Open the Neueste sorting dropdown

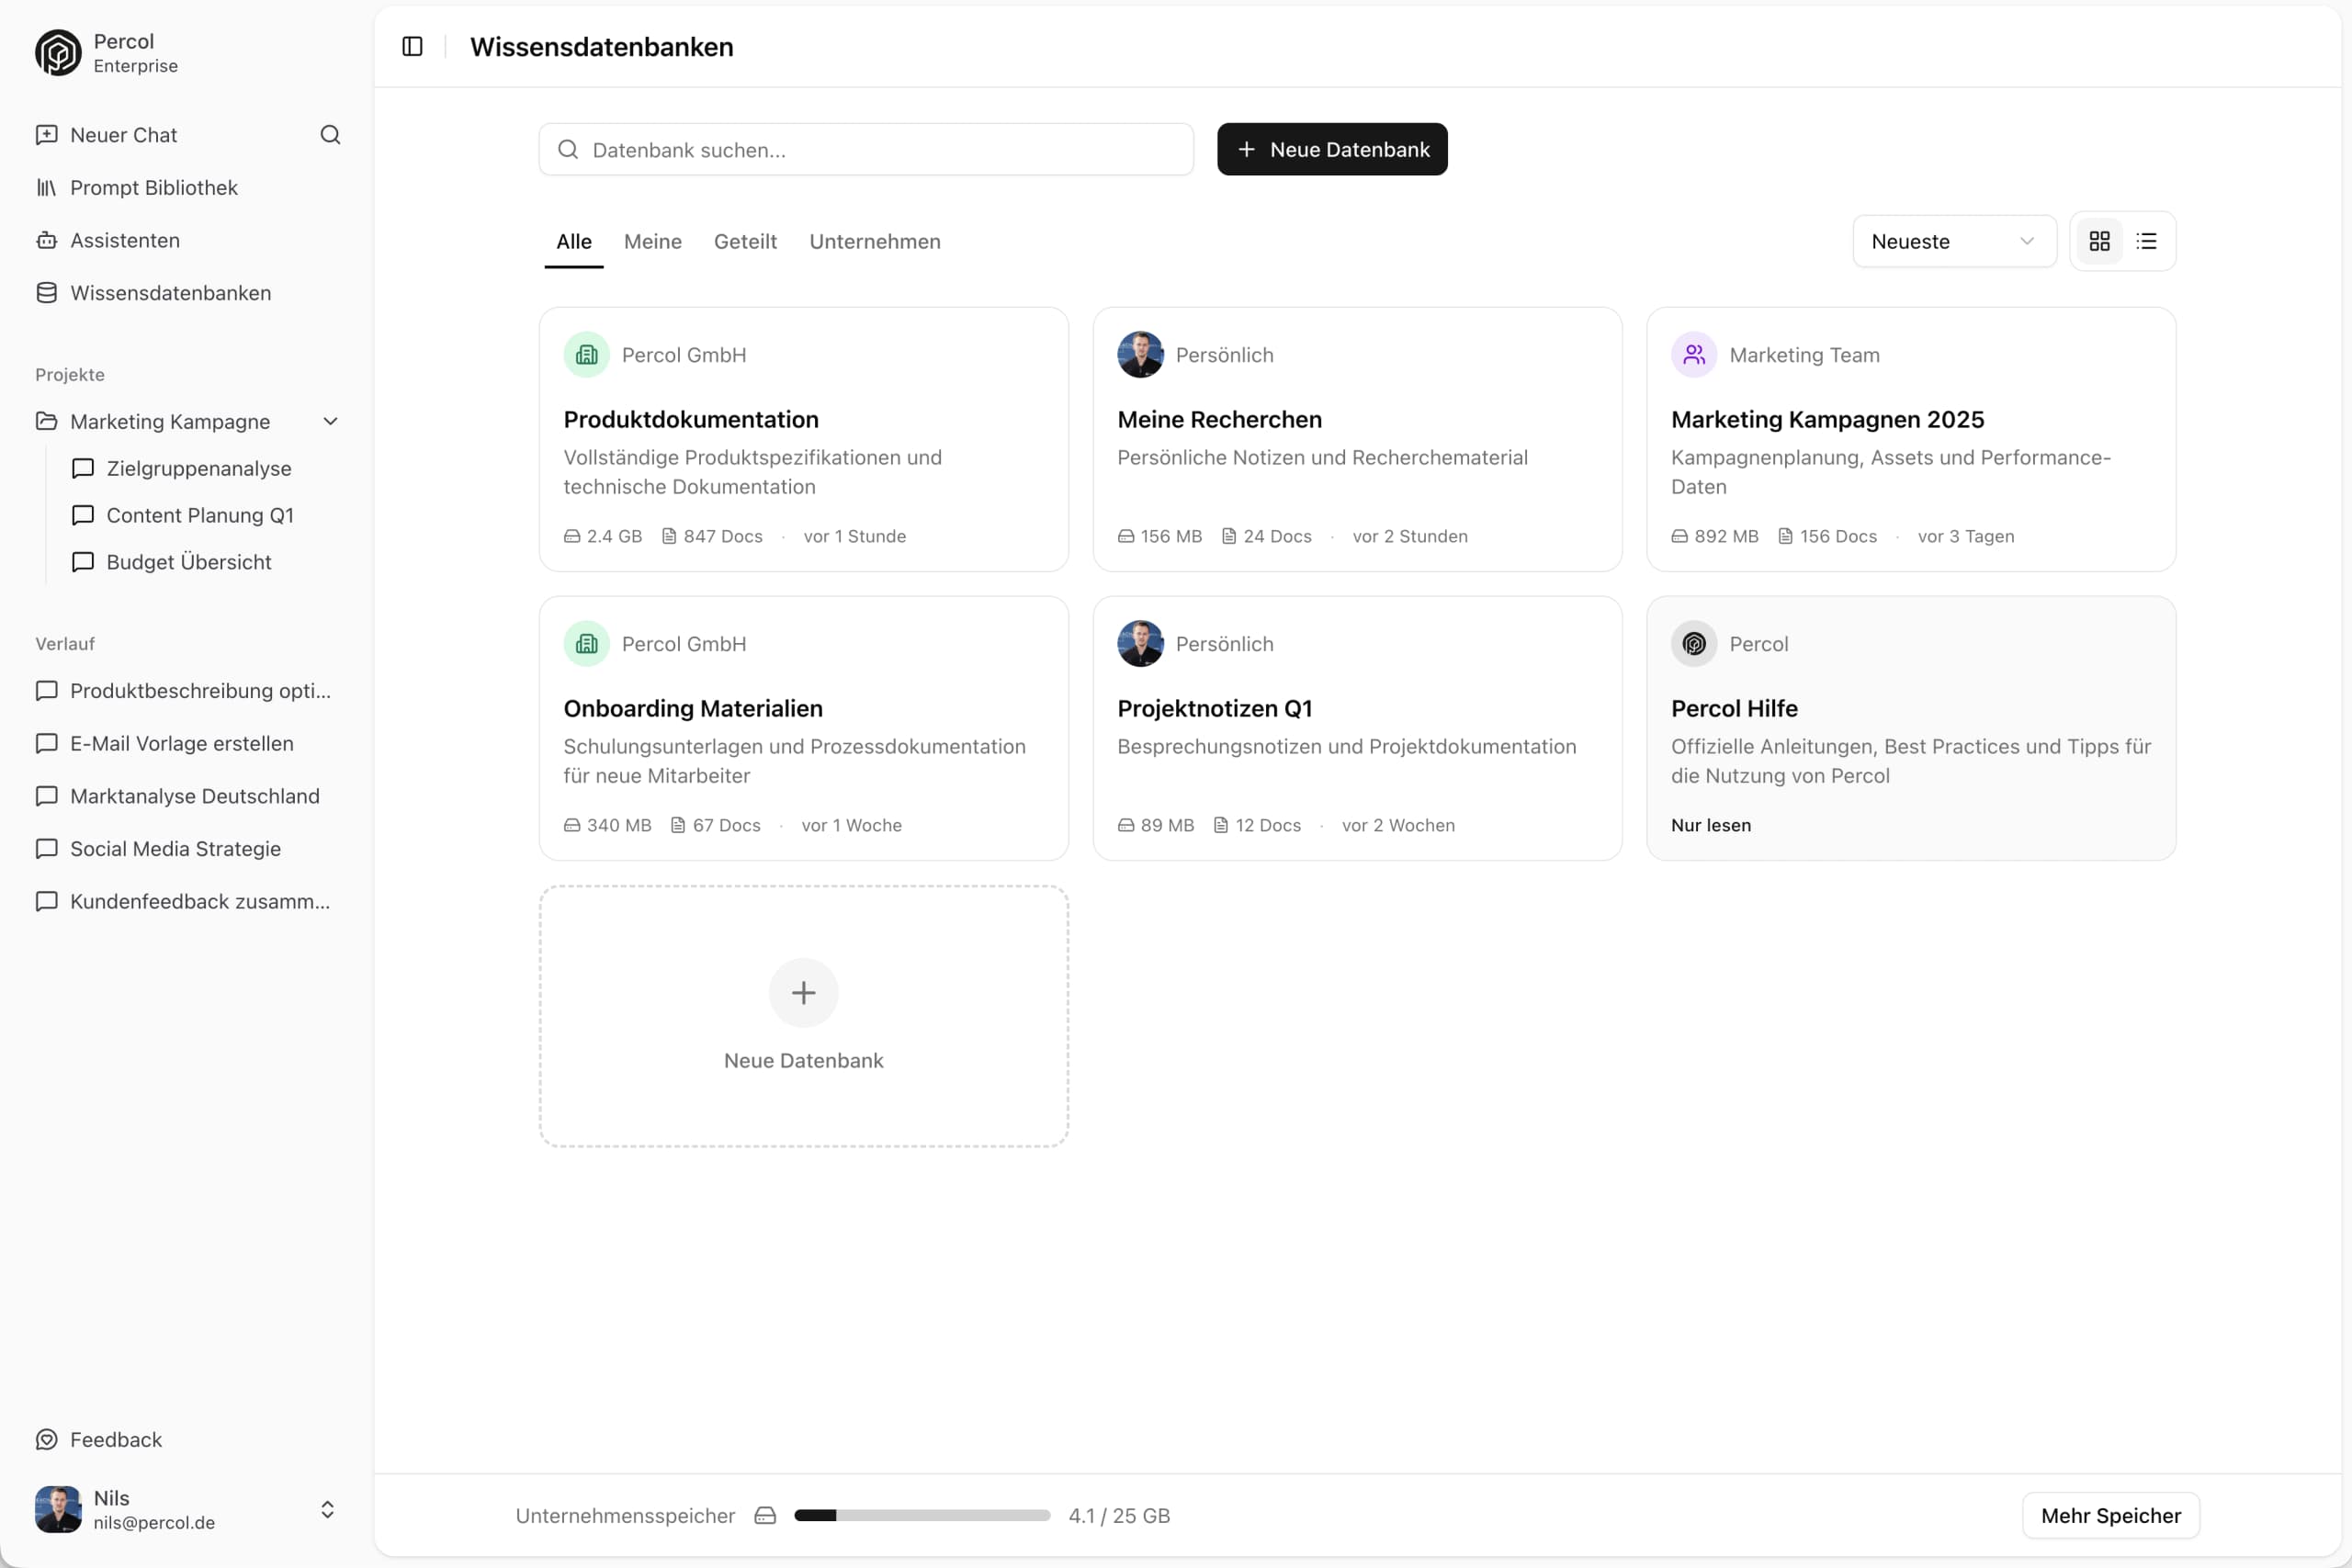click(x=1952, y=240)
